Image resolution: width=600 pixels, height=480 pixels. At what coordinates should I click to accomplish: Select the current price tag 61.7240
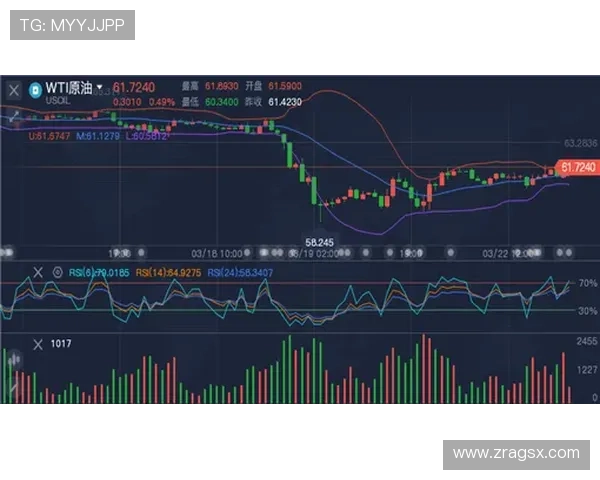[x=577, y=167]
